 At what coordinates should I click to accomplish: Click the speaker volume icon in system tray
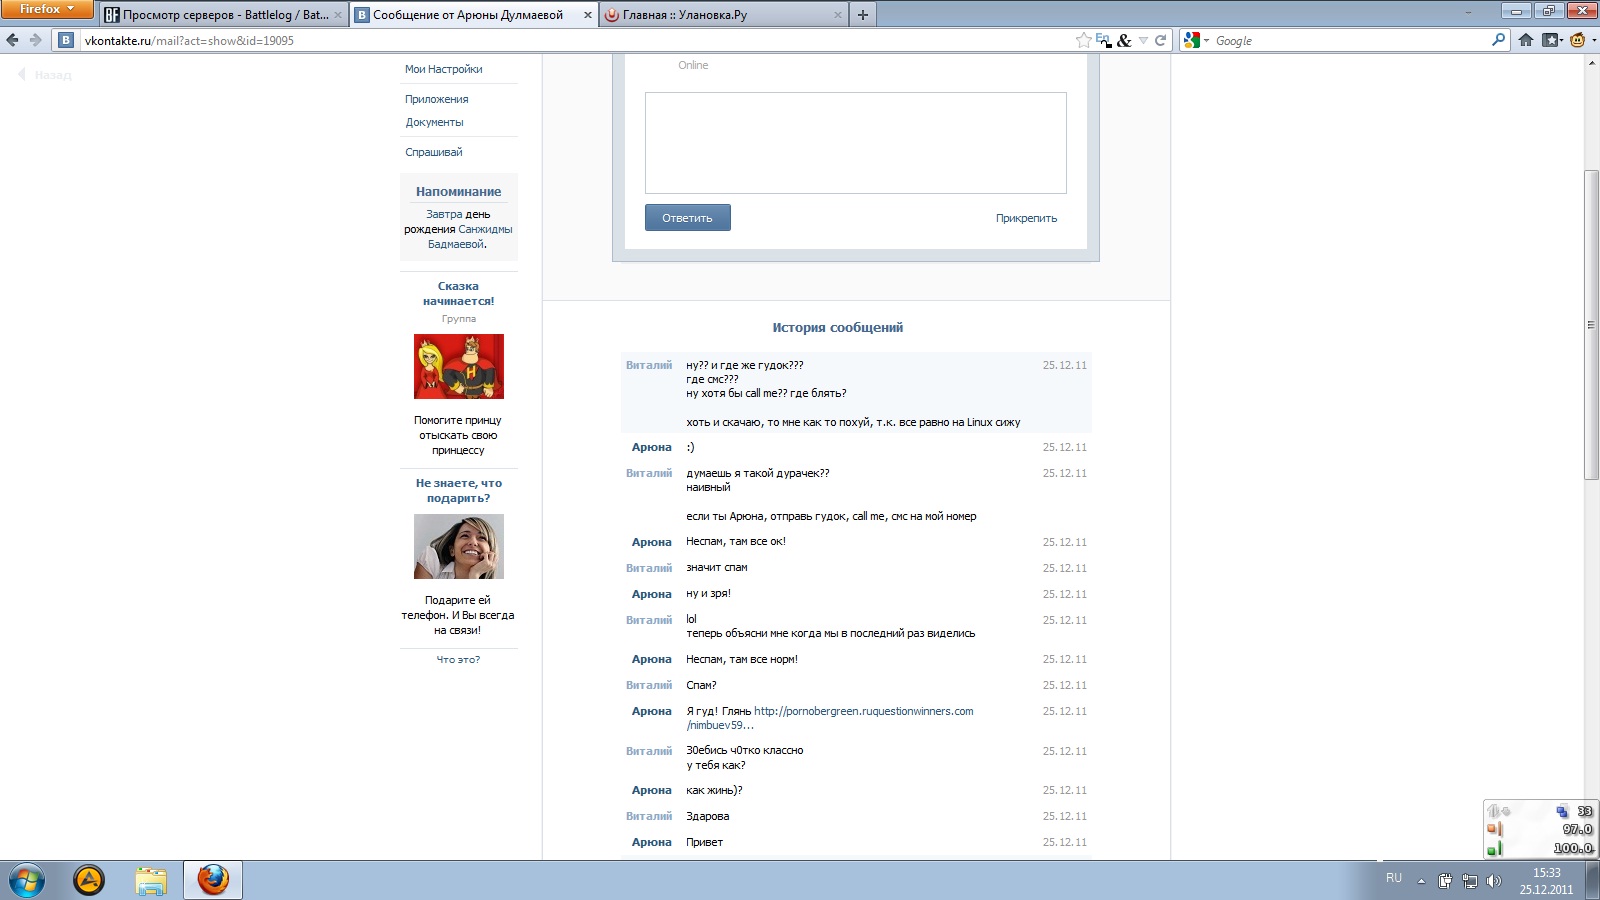click(1494, 881)
